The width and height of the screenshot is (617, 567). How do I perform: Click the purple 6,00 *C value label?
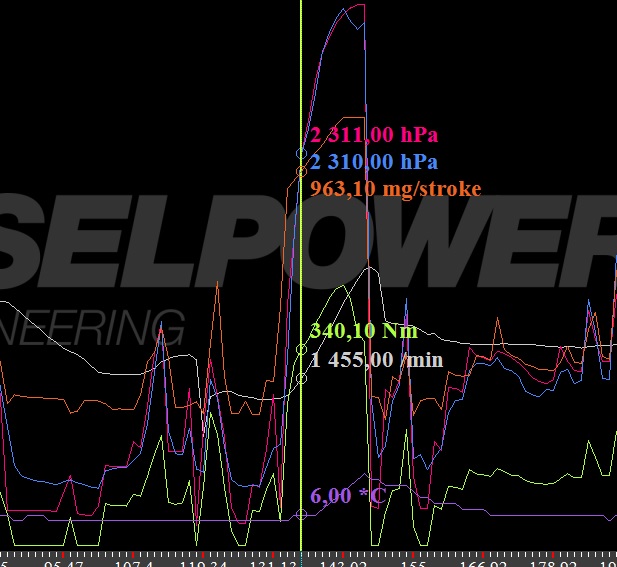(x=348, y=495)
